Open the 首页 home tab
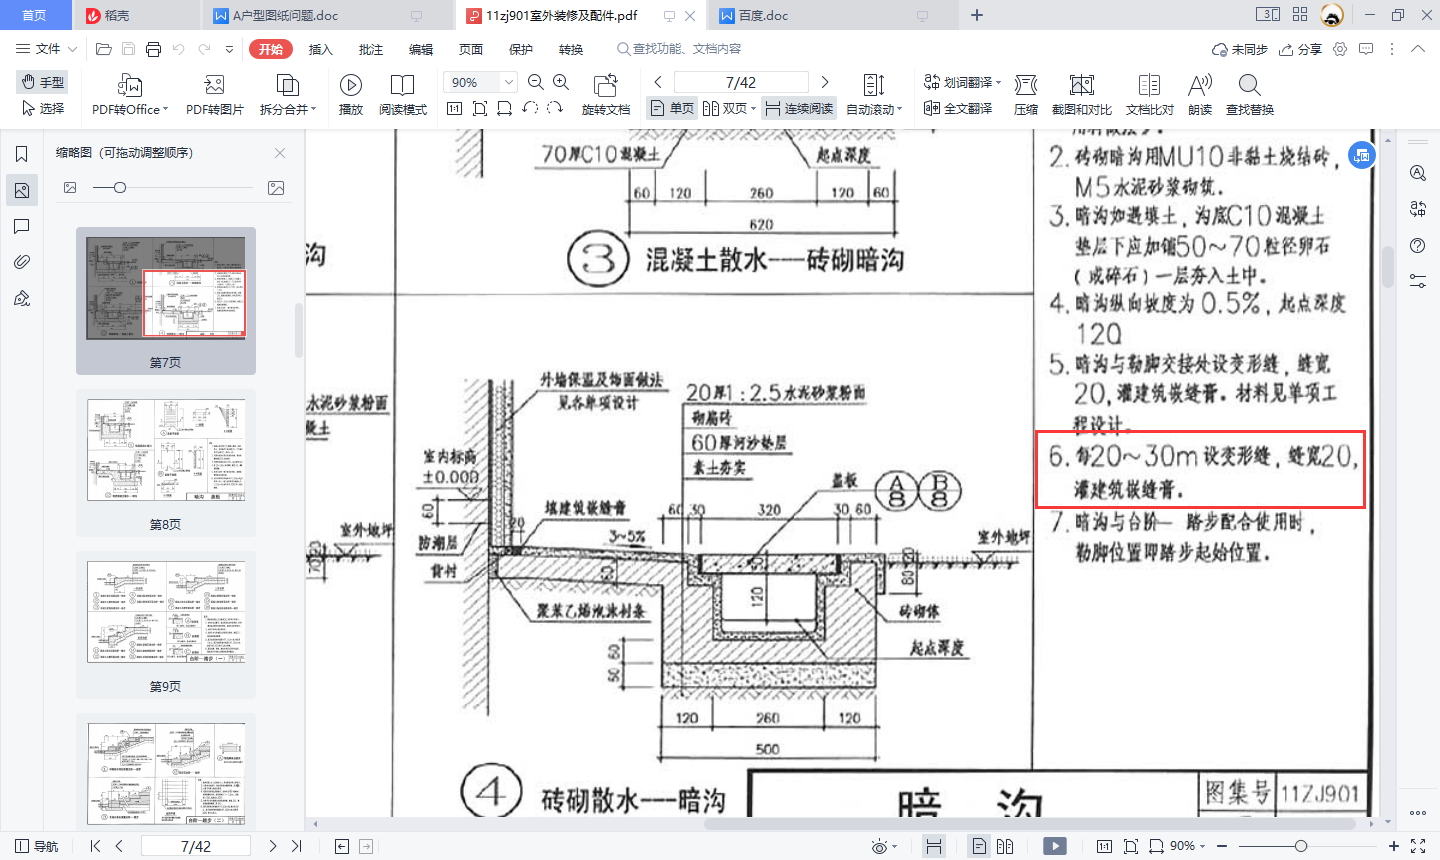The image size is (1440, 860). 35,15
